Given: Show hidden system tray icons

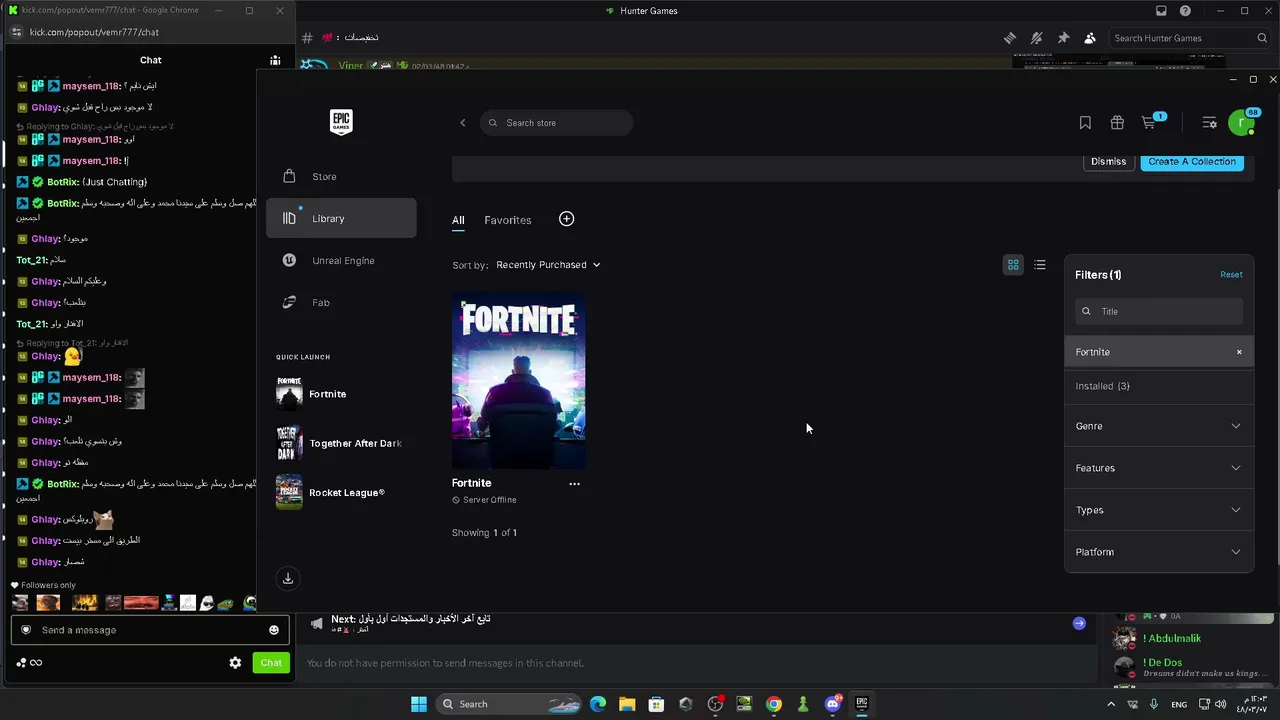Looking at the screenshot, I should click(x=1110, y=704).
